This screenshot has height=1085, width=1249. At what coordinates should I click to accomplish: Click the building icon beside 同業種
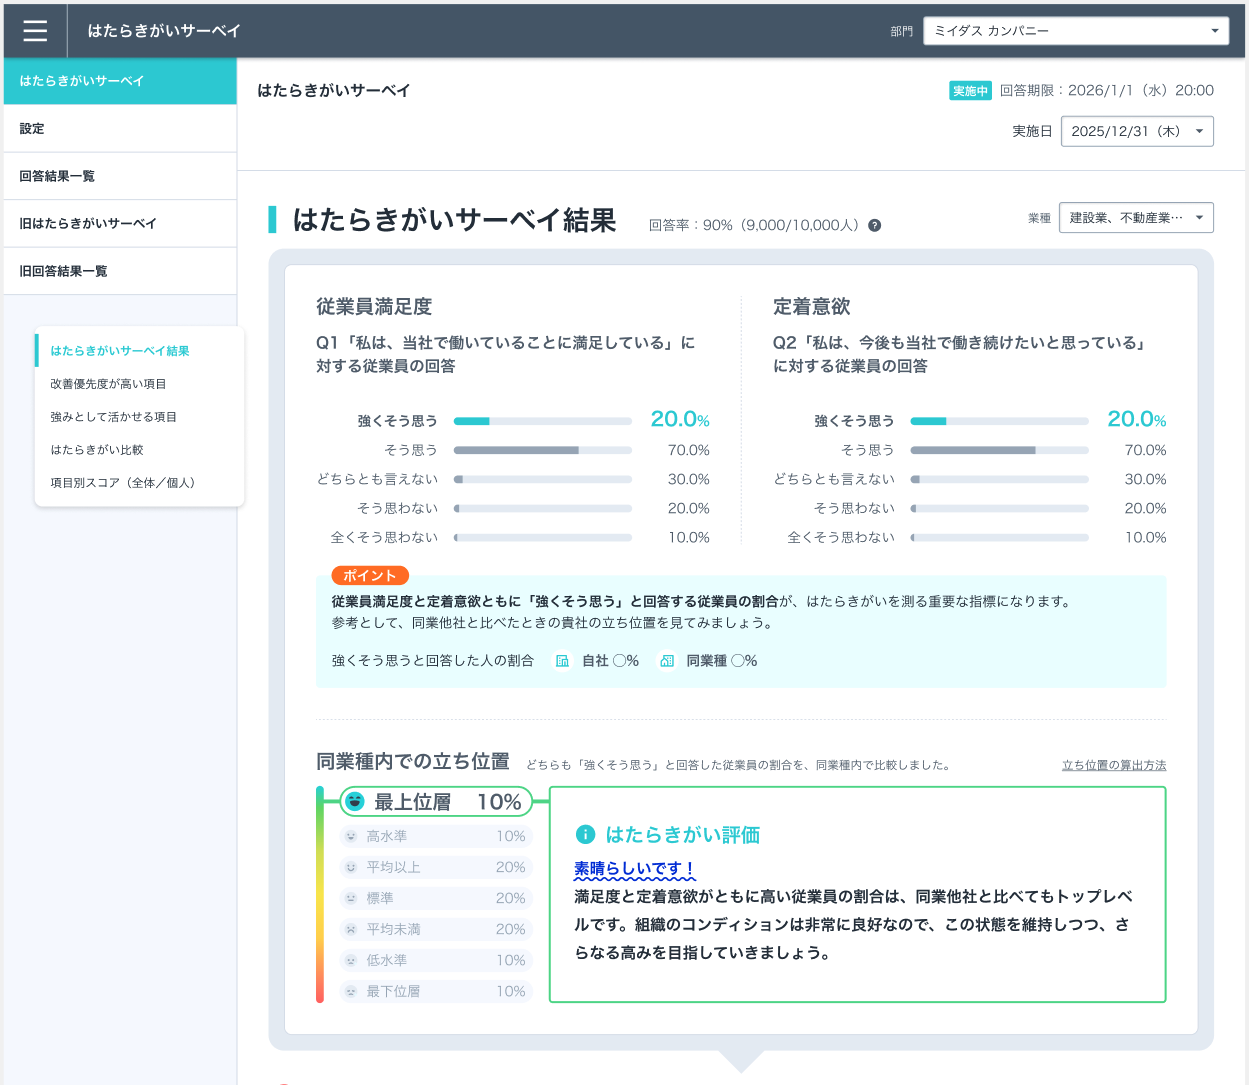tap(667, 661)
